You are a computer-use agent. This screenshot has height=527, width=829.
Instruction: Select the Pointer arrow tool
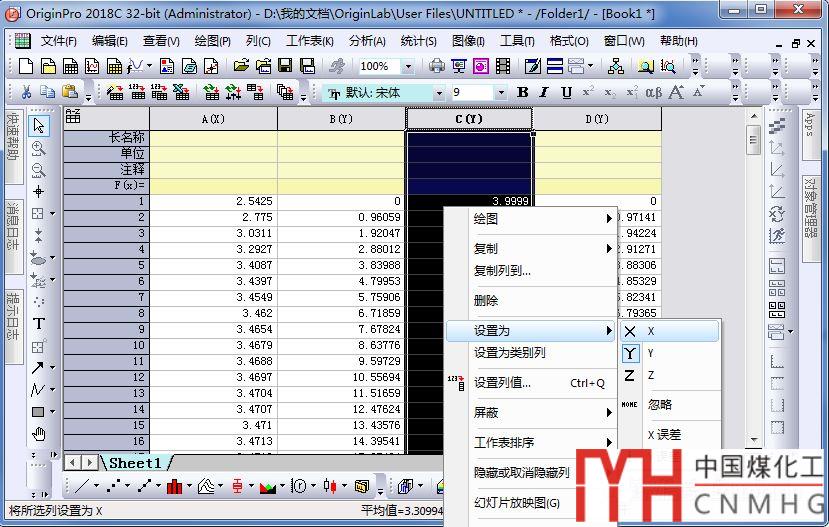pyautogui.click(x=39, y=125)
